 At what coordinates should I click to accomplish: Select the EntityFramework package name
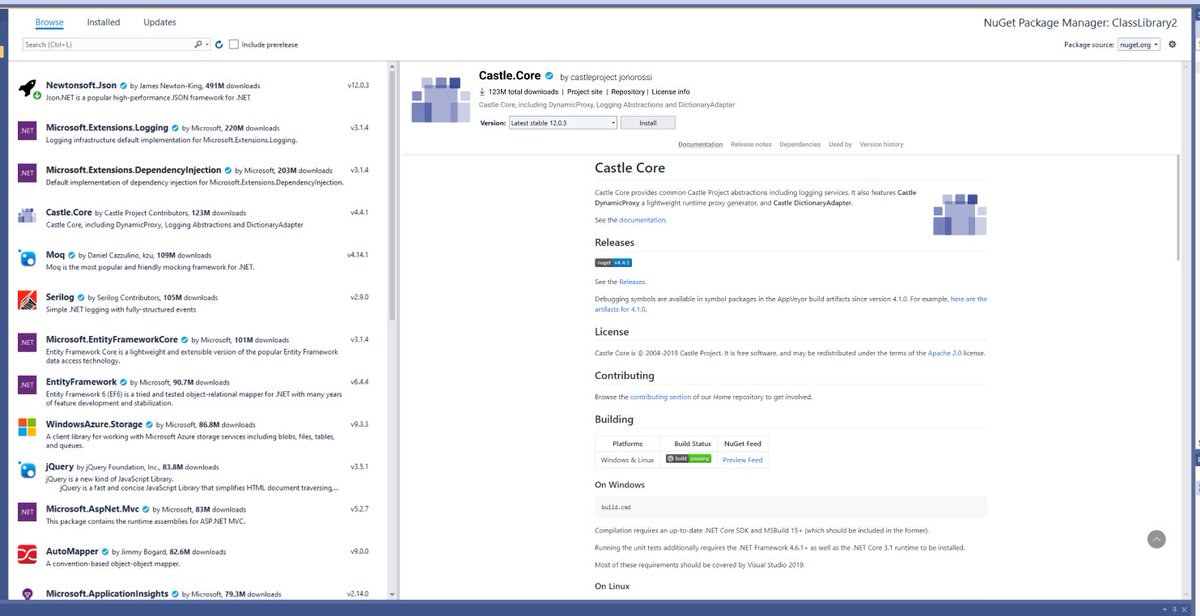(81, 382)
